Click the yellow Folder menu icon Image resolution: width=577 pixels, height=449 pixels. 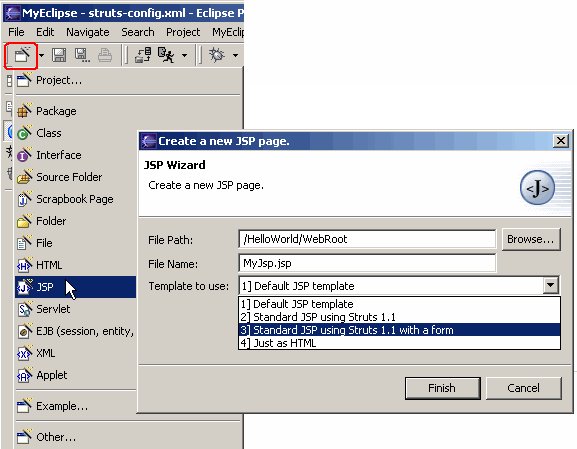coord(24,221)
